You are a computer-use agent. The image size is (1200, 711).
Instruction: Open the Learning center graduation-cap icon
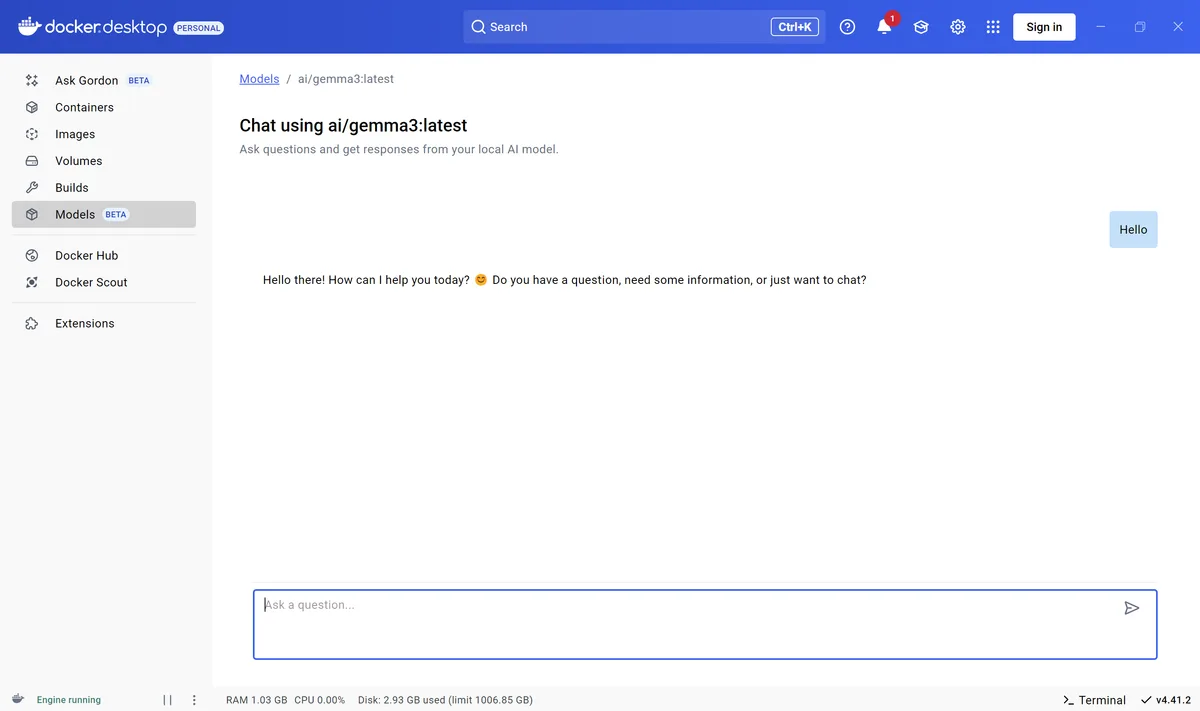click(x=921, y=27)
